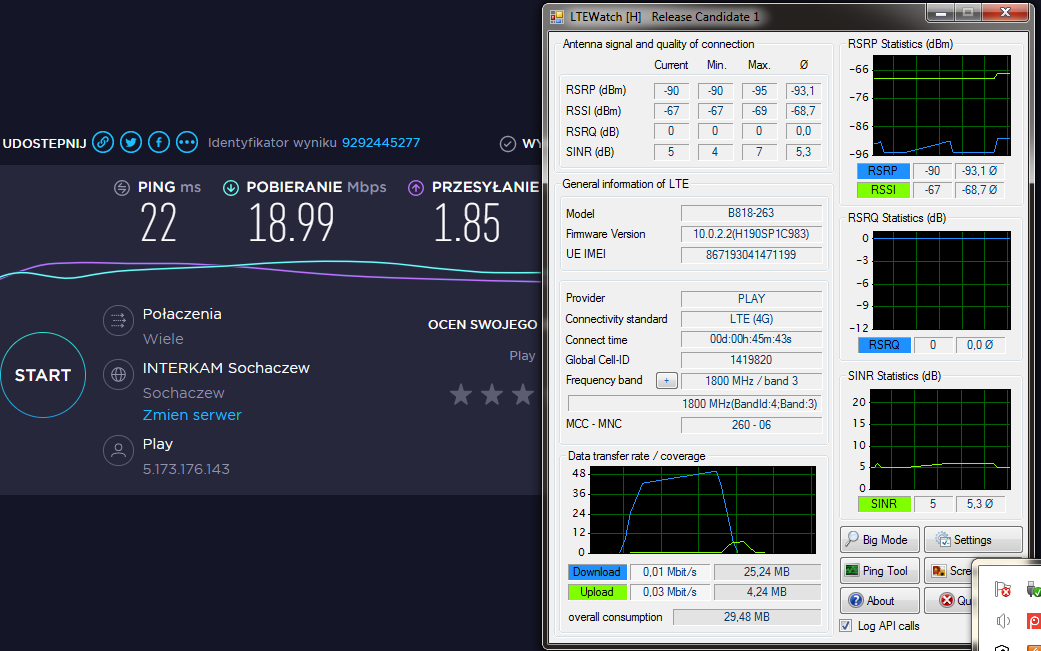Image resolution: width=1041 pixels, height=651 pixels.
Task: Click the LTEWatch title bar app icon
Action: tap(556, 17)
